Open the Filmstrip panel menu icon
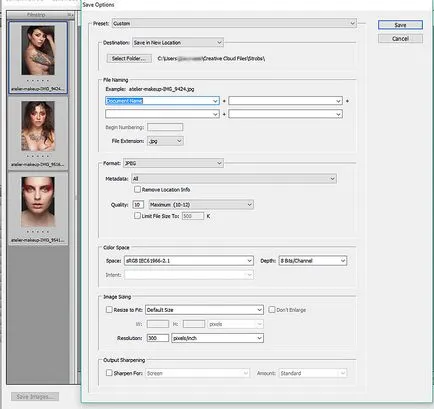 tap(70, 15)
